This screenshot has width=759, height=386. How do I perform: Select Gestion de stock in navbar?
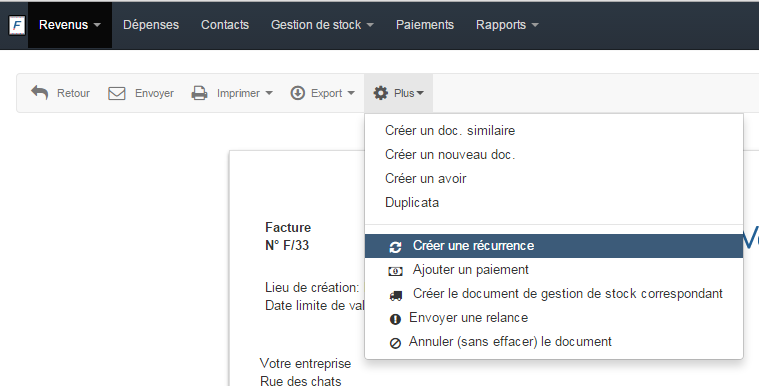coord(316,25)
